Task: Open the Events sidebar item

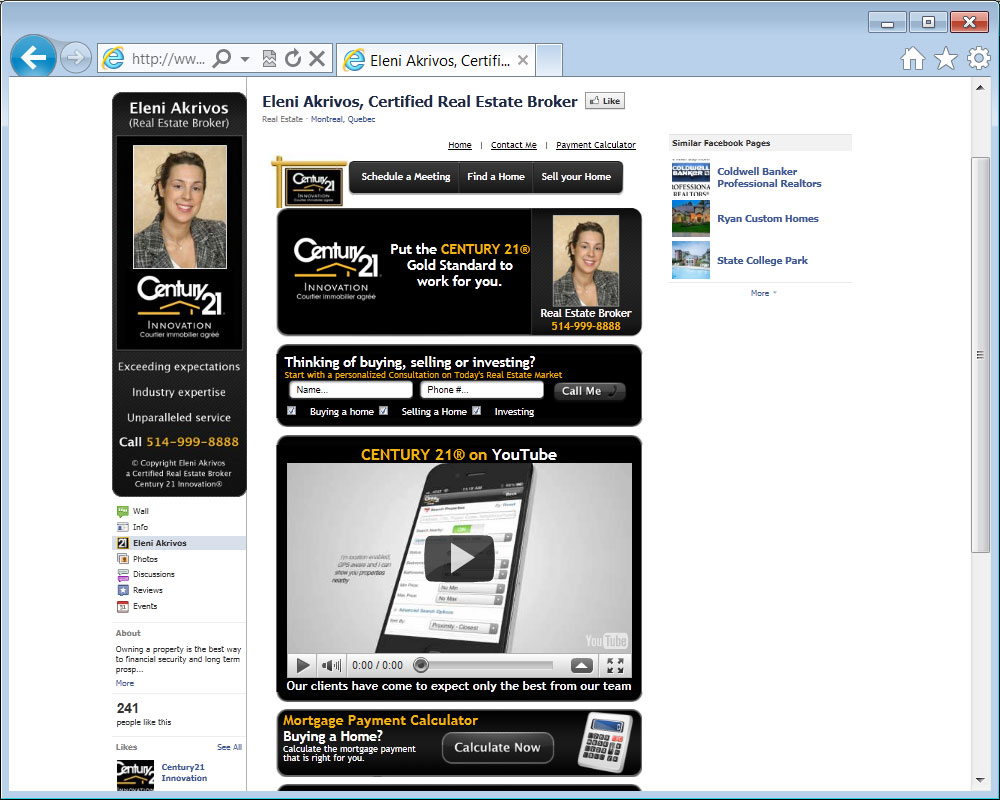Action: 145,606
